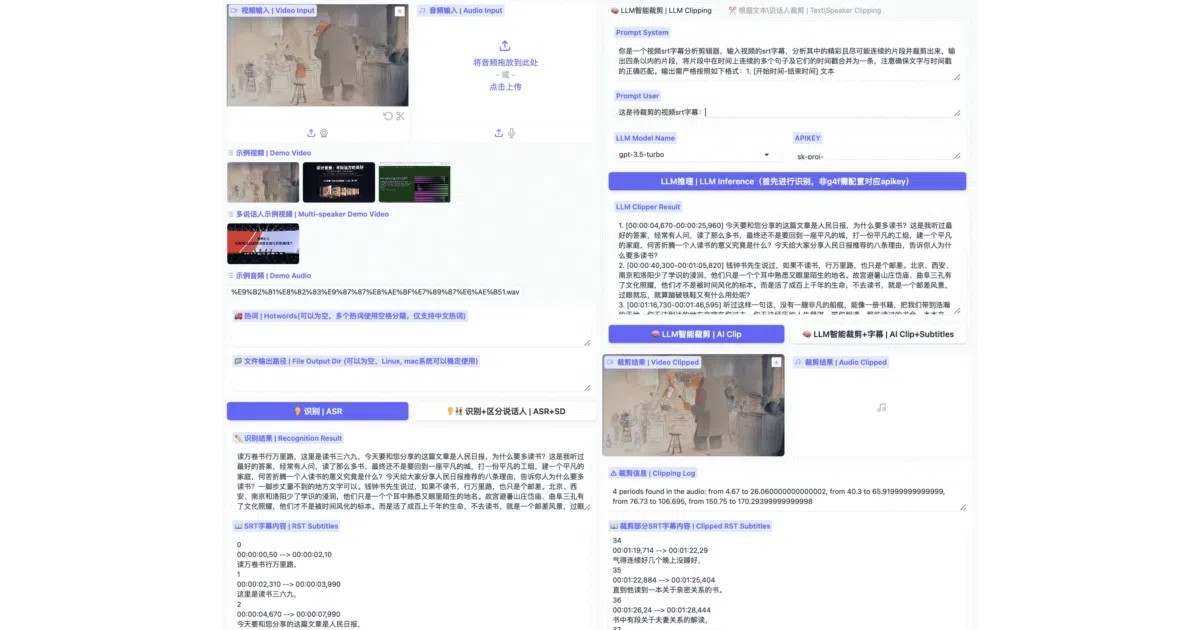Click the AI Clip+Subtitles button
The width and height of the screenshot is (1200, 630).
[x=879, y=334]
